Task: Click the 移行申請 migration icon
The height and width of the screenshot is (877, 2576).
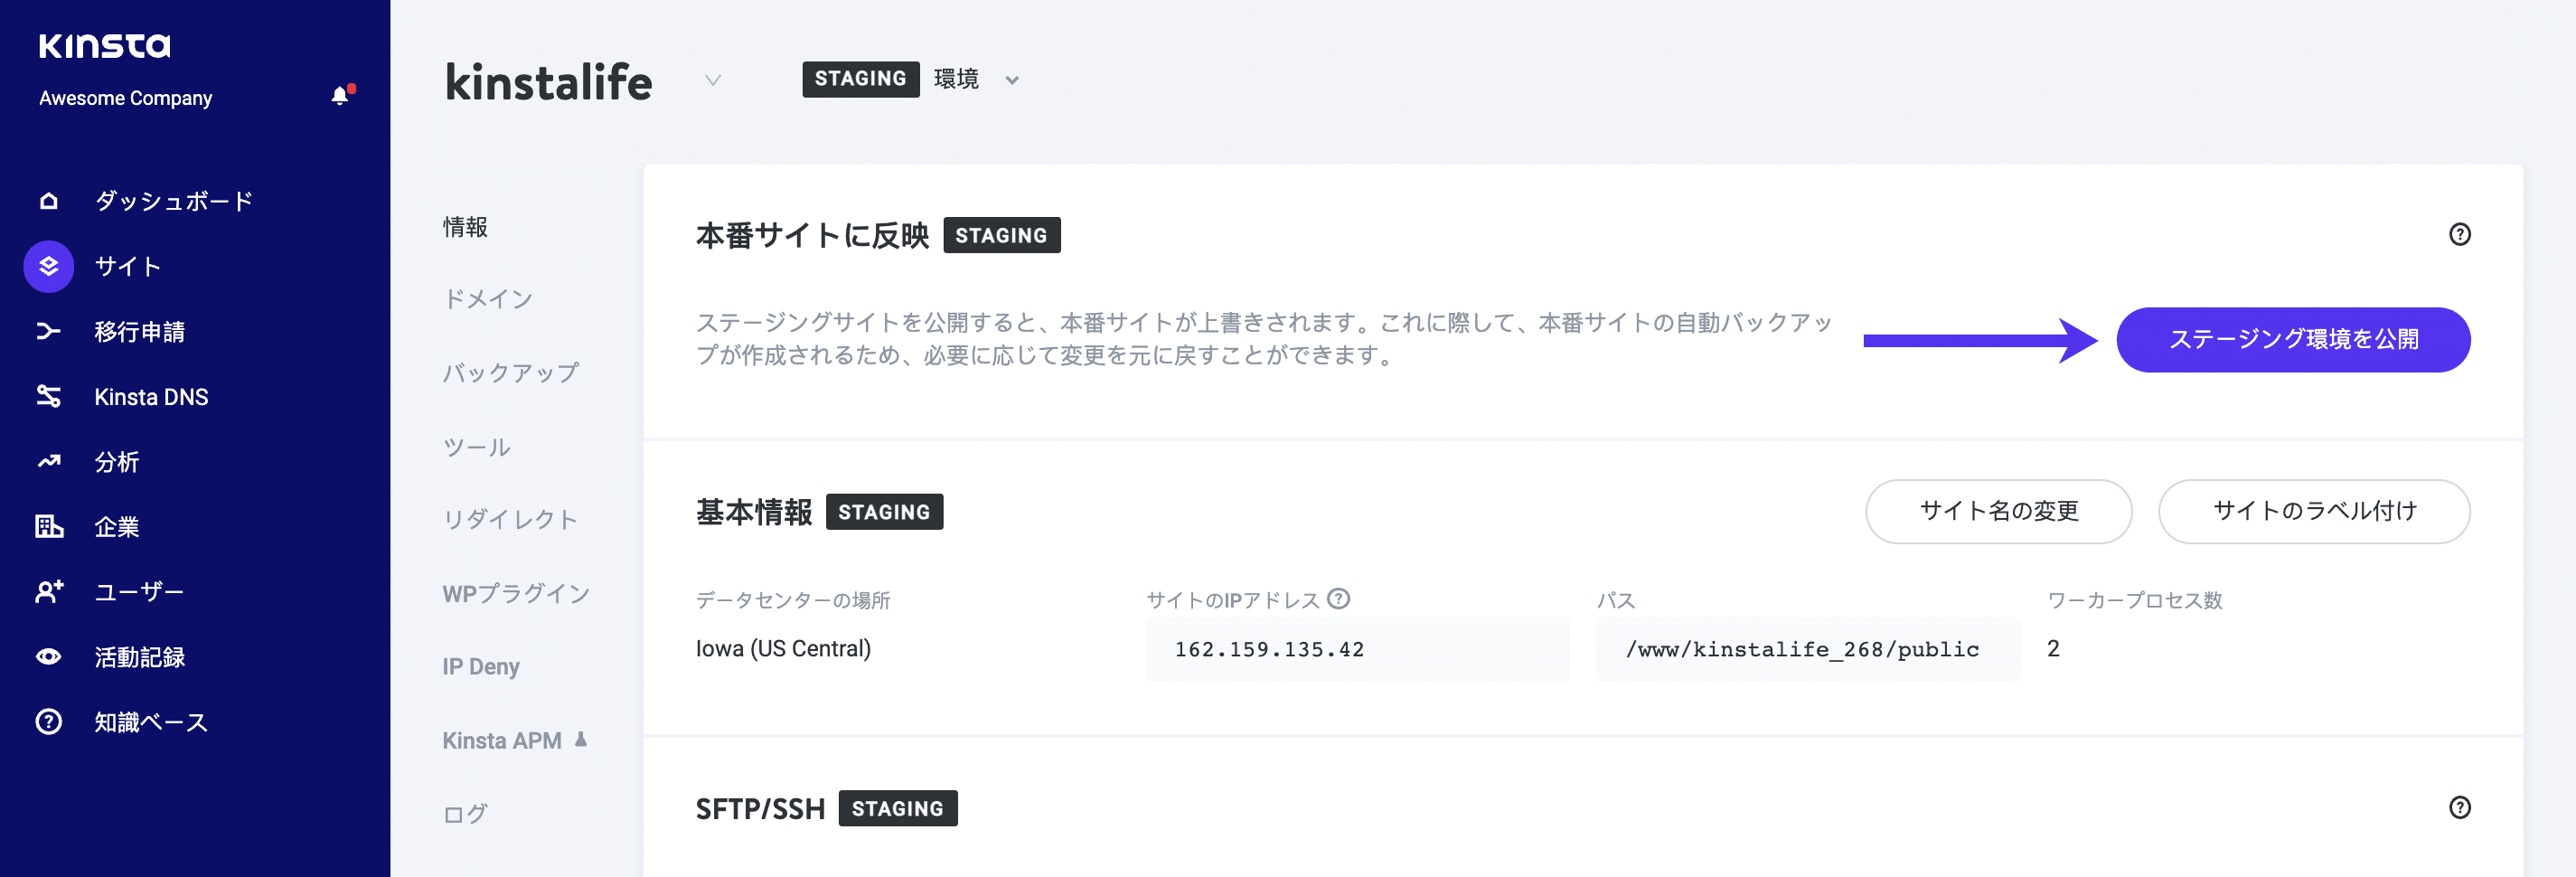Action: click(x=47, y=331)
